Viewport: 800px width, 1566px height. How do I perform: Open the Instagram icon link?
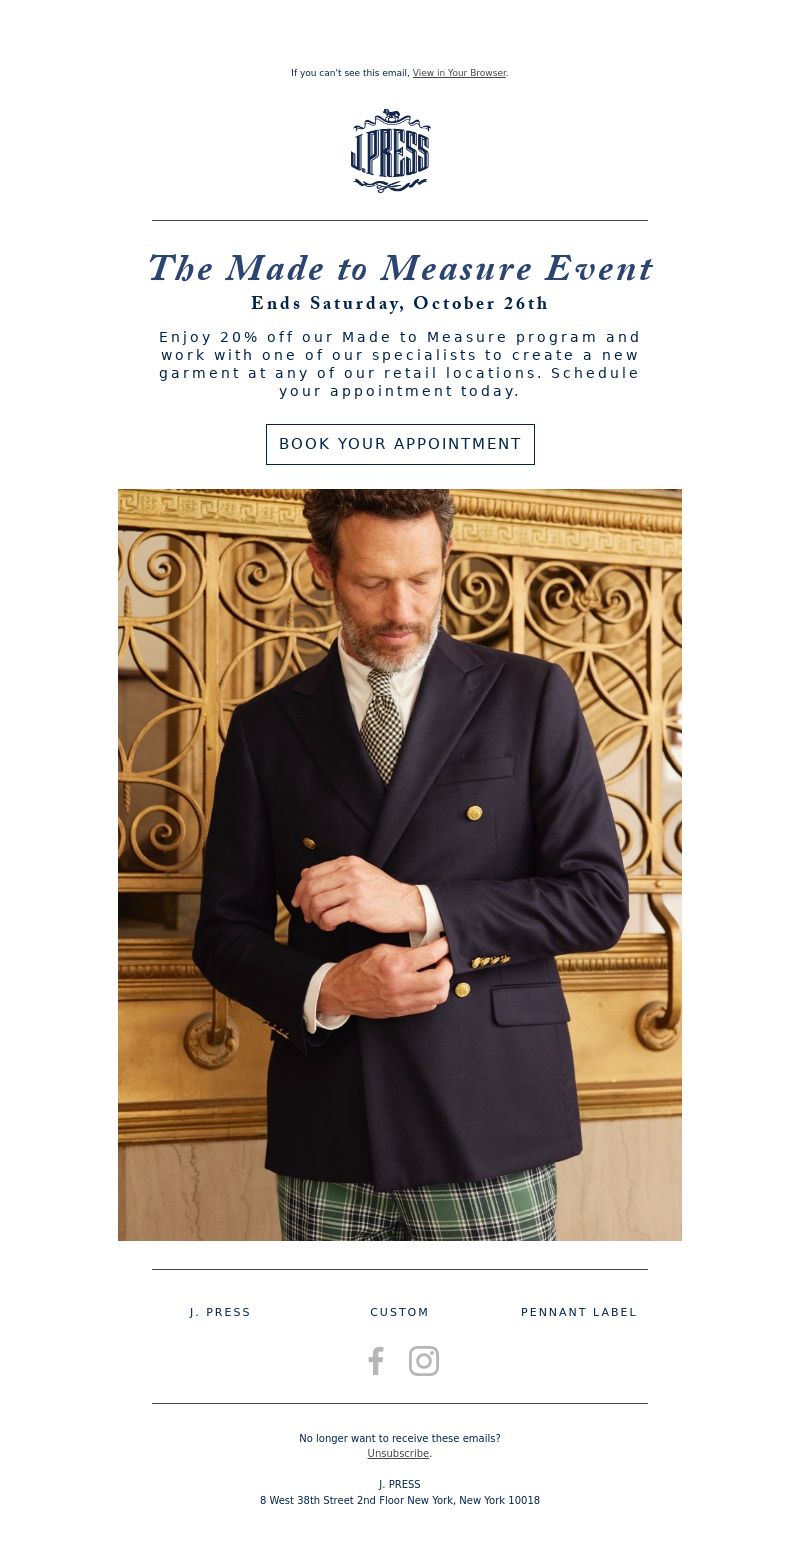(x=424, y=1361)
